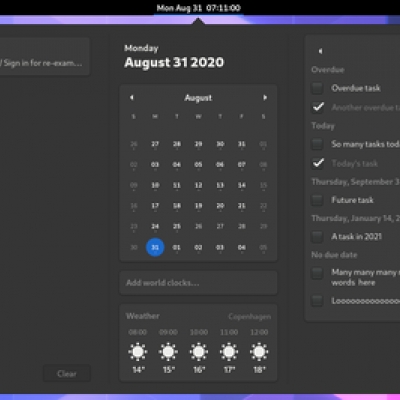Uncheck the Today's task checkbox
The width and height of the screenshot is (400, 400).
point(317,163)
